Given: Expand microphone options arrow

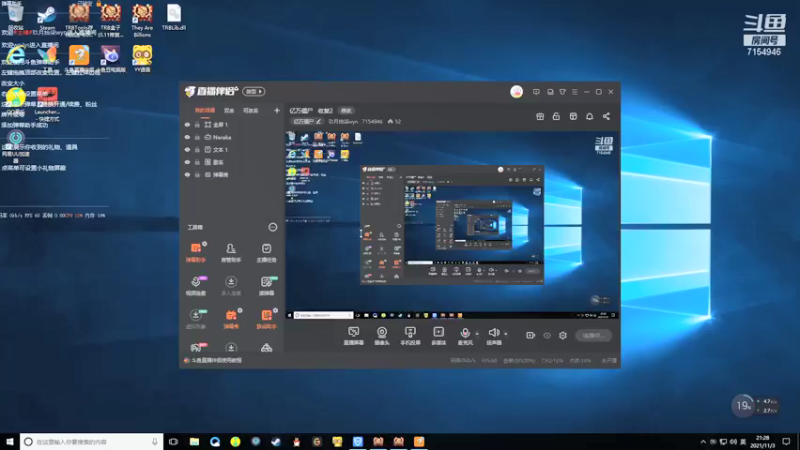Looking at the screenshot, I should click(477, 334).
